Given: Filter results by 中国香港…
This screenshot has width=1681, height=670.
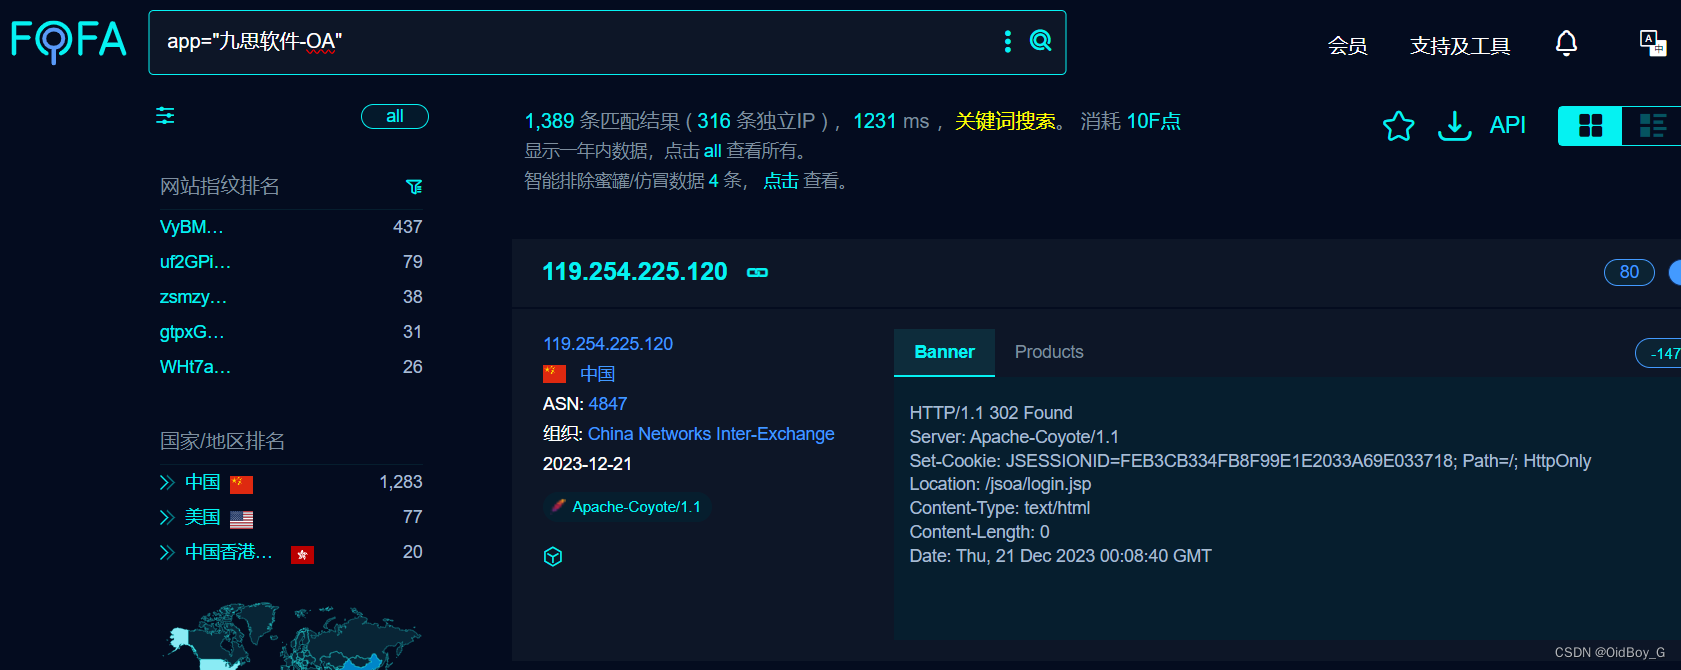Looking at the screenshot, I should click(x=229, y=552).
